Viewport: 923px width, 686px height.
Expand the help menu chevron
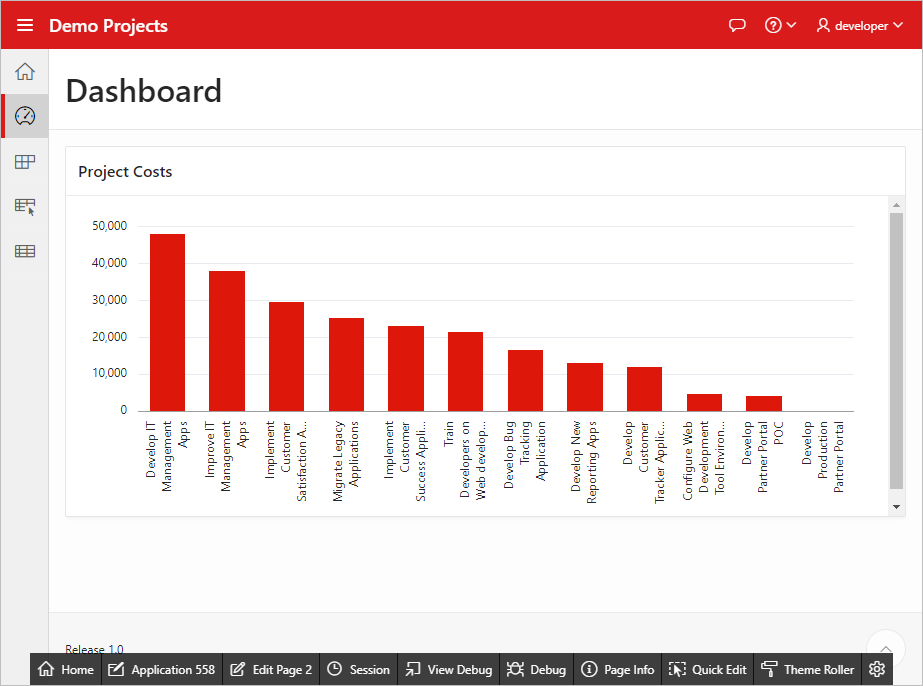[x=793, y=25]
